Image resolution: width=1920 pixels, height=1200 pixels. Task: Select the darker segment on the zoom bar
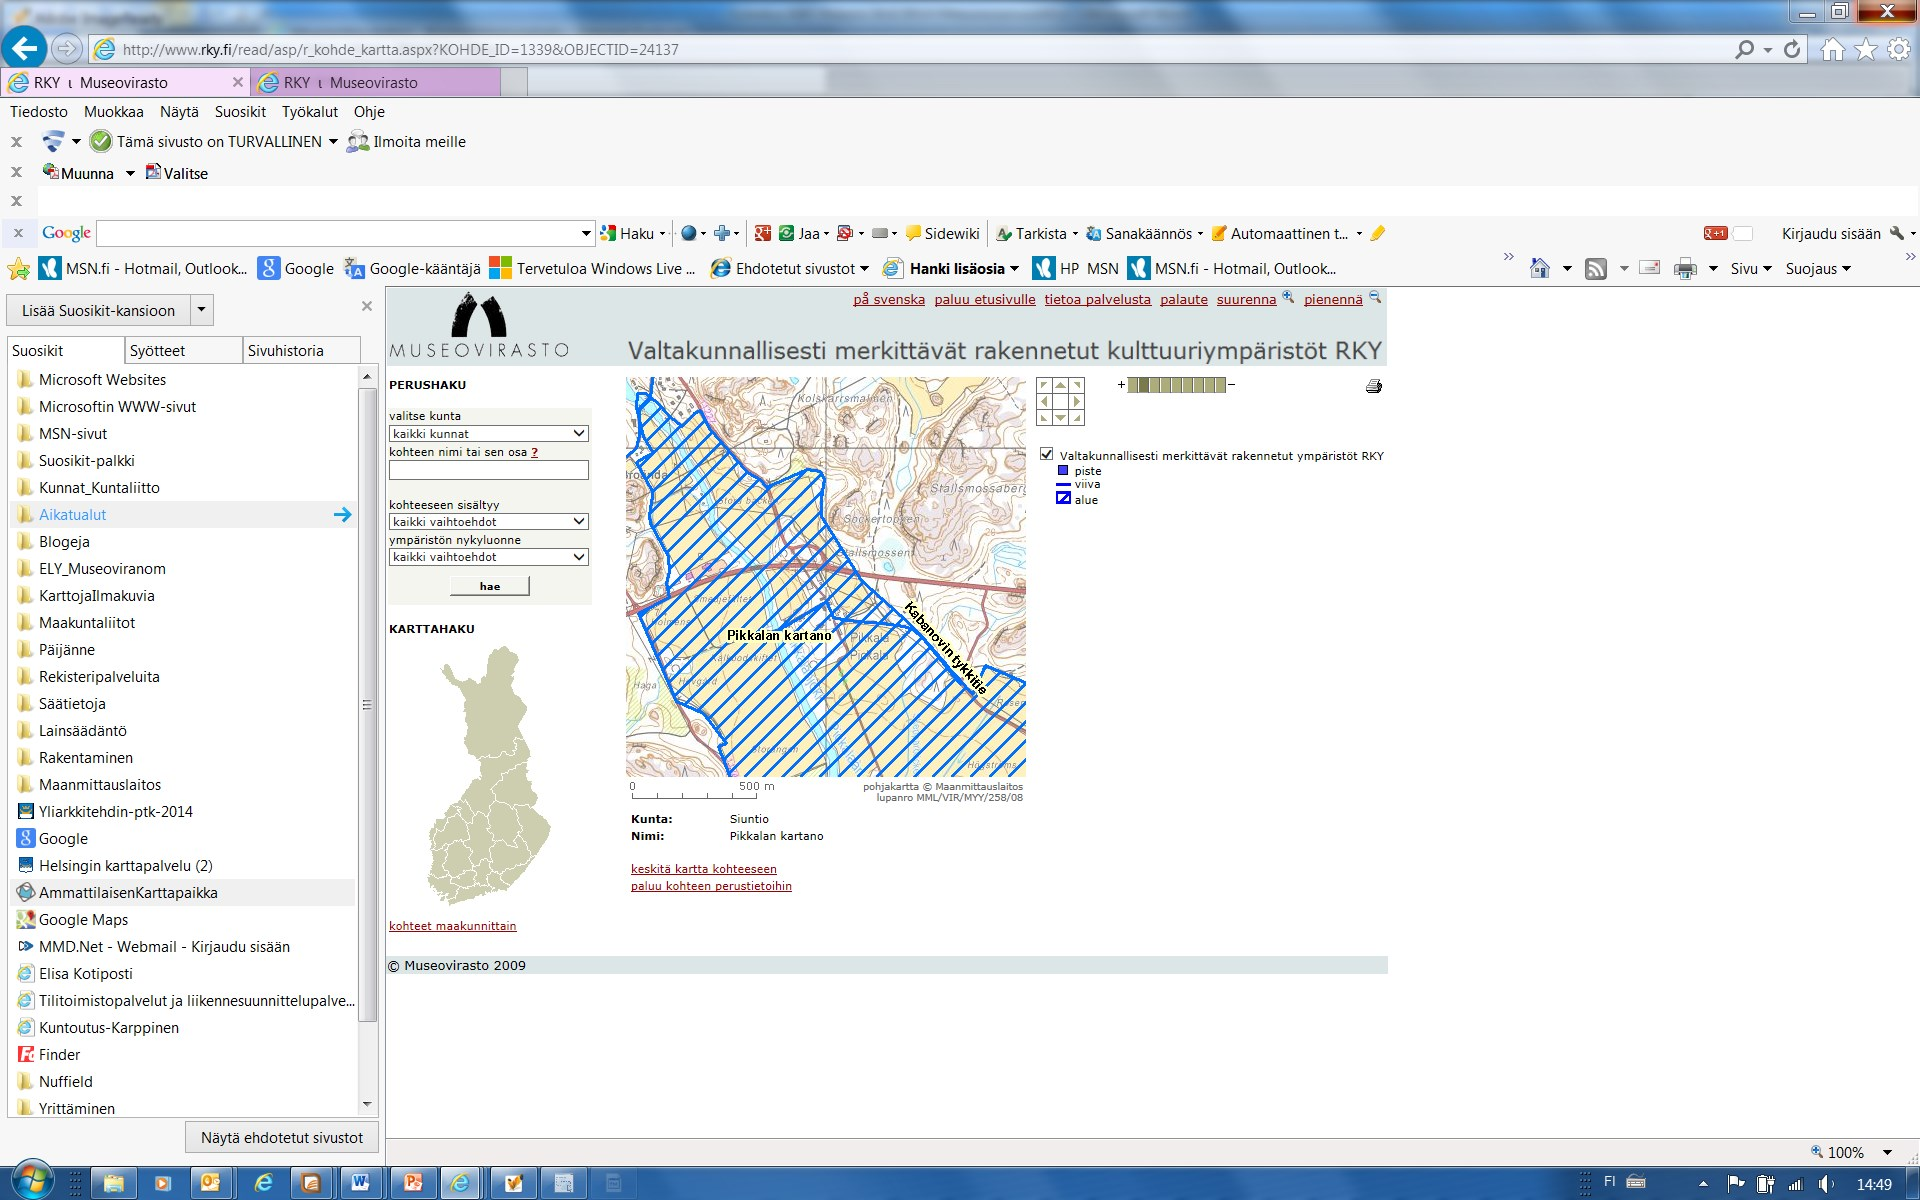1144,384
